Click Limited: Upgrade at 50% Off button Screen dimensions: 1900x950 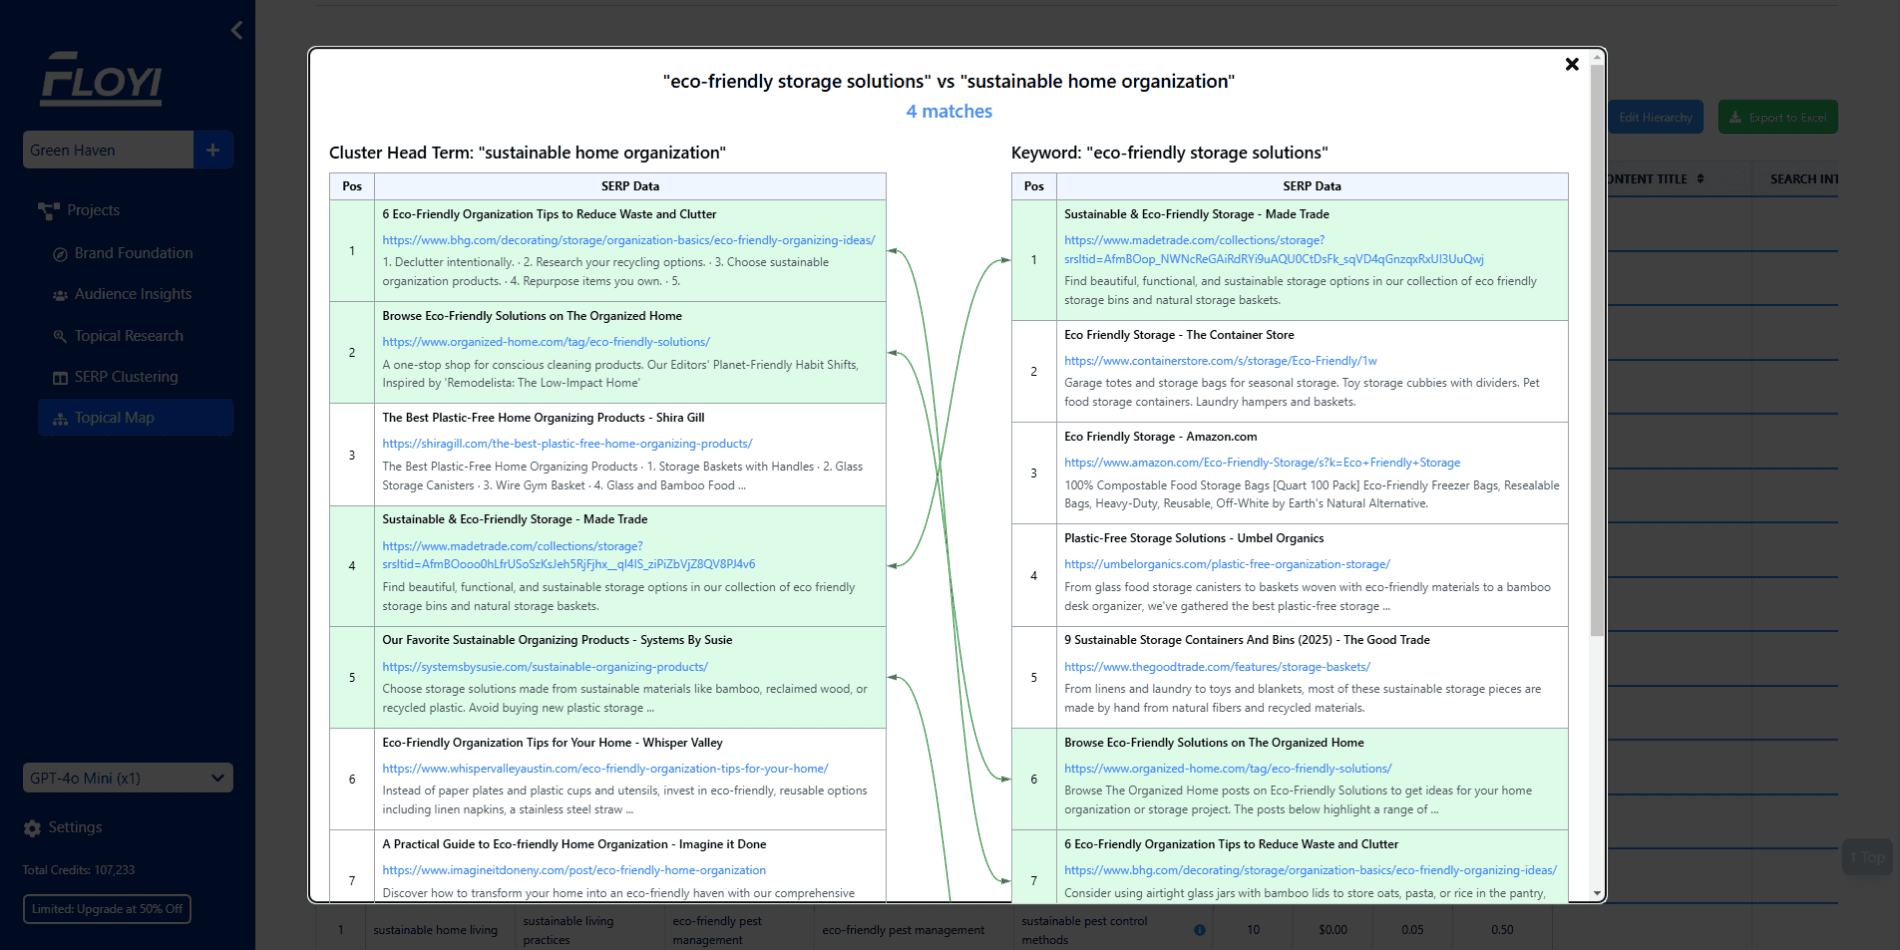pos(107,909)
